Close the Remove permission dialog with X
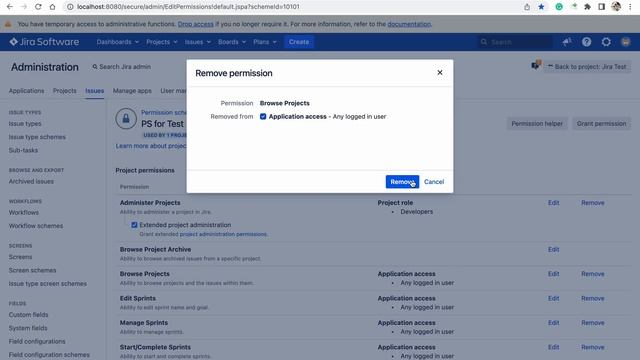Screen dimensions: 640x360 (440, 72)
